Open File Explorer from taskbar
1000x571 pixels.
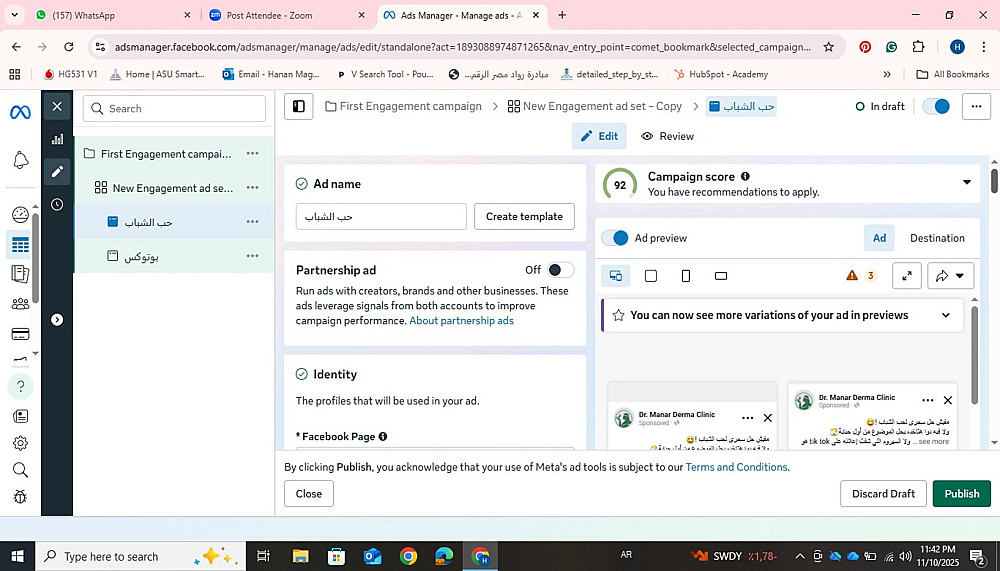pyautogui.click(x=300, y=556)
